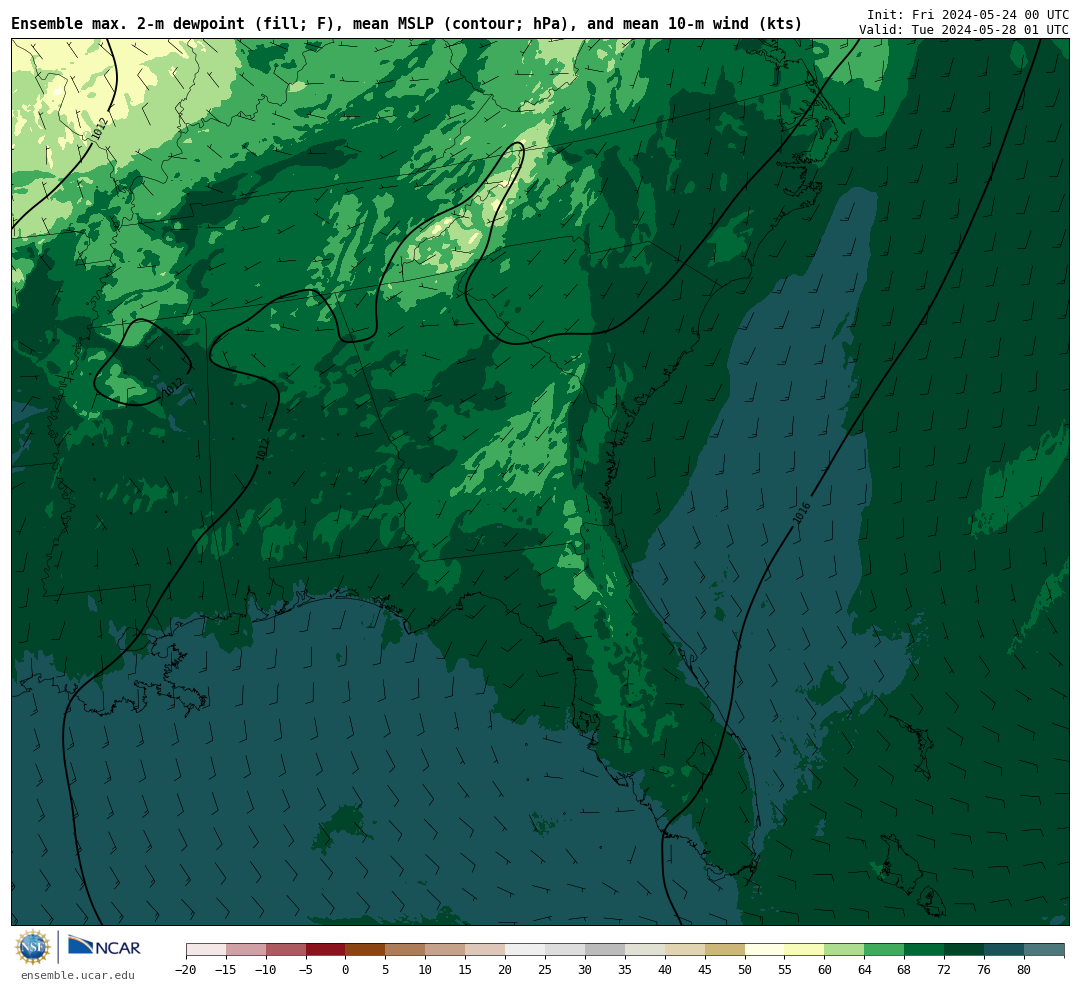Click the '-15' colorbar tick label
Image resolution: width=1080 pixels, height=988 pixels.
[226, 970]
